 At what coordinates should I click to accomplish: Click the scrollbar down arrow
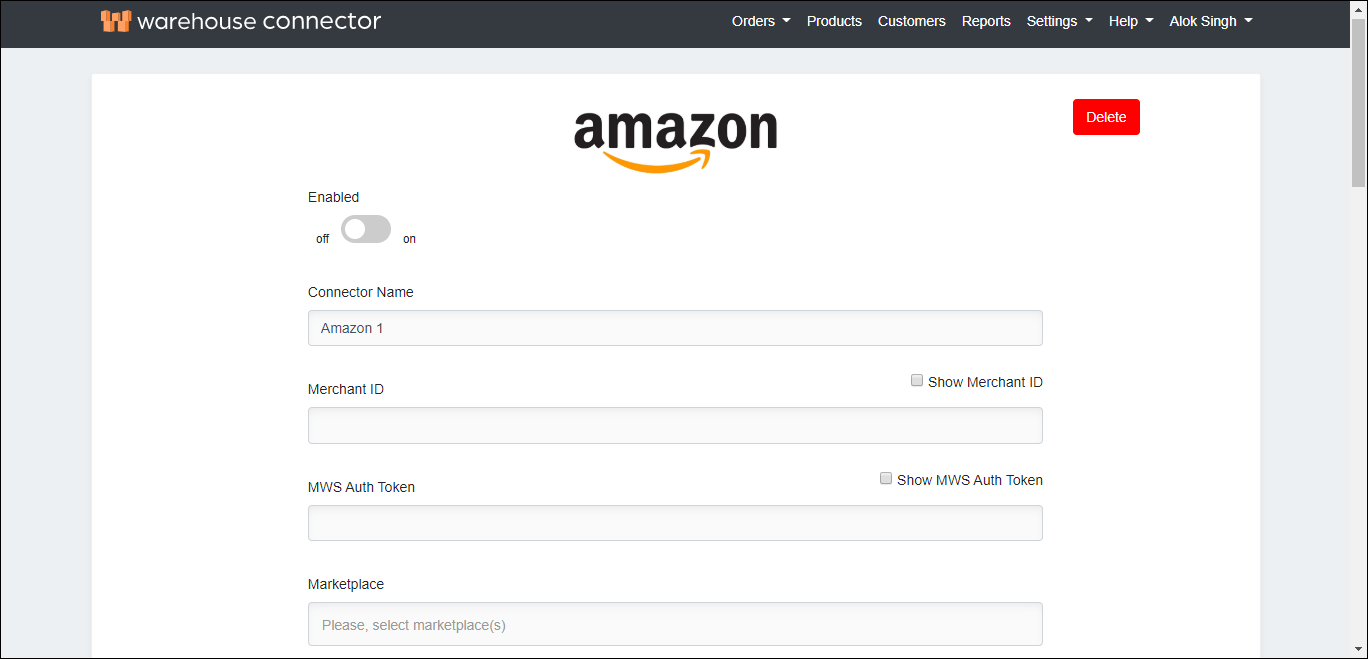click(x=1360, y=649)
